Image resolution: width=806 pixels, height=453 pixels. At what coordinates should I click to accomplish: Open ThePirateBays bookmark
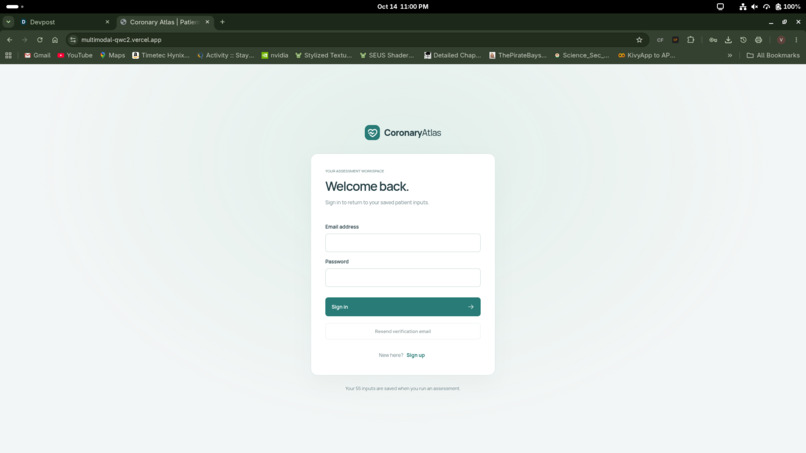pyautogui.click(x=517, y=55)
